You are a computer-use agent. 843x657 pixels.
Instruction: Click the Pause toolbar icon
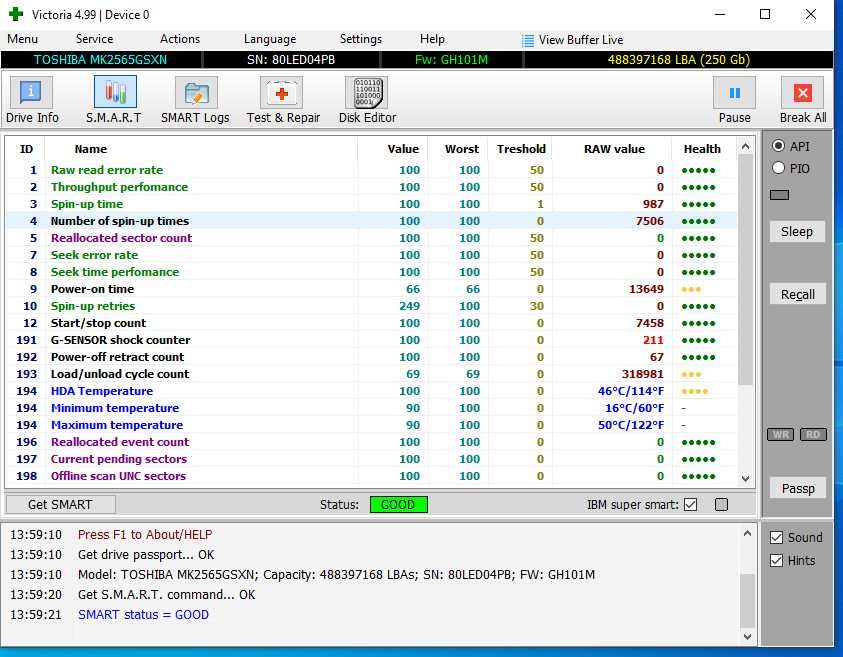pos(734,100)
